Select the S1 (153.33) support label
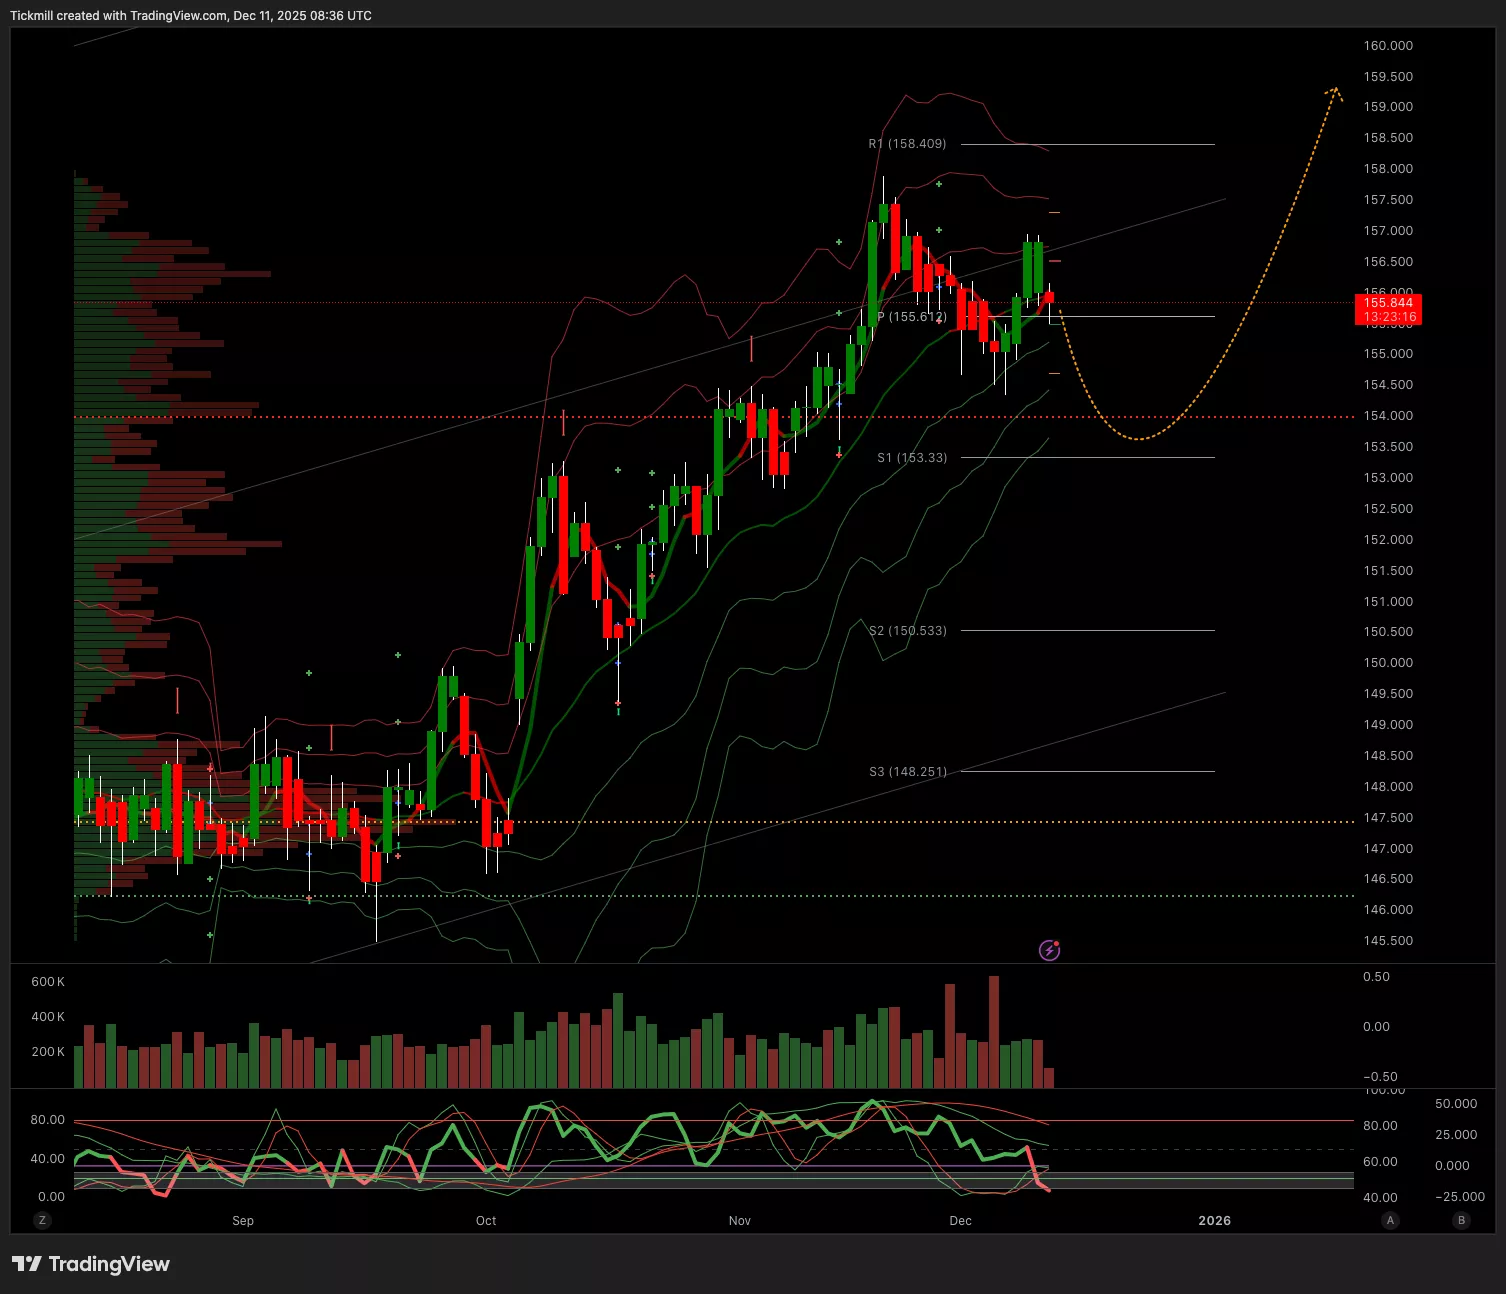Image resolution: width=1506 pixels, height=1294 pixels. point(912,458)
